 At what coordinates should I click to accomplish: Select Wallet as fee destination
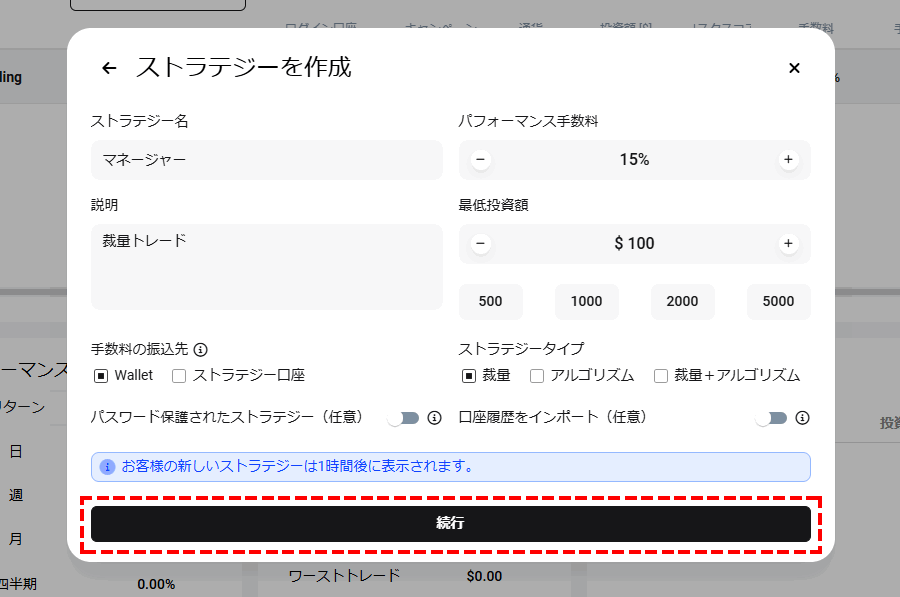pyautogui.click(x=101, y=376)
